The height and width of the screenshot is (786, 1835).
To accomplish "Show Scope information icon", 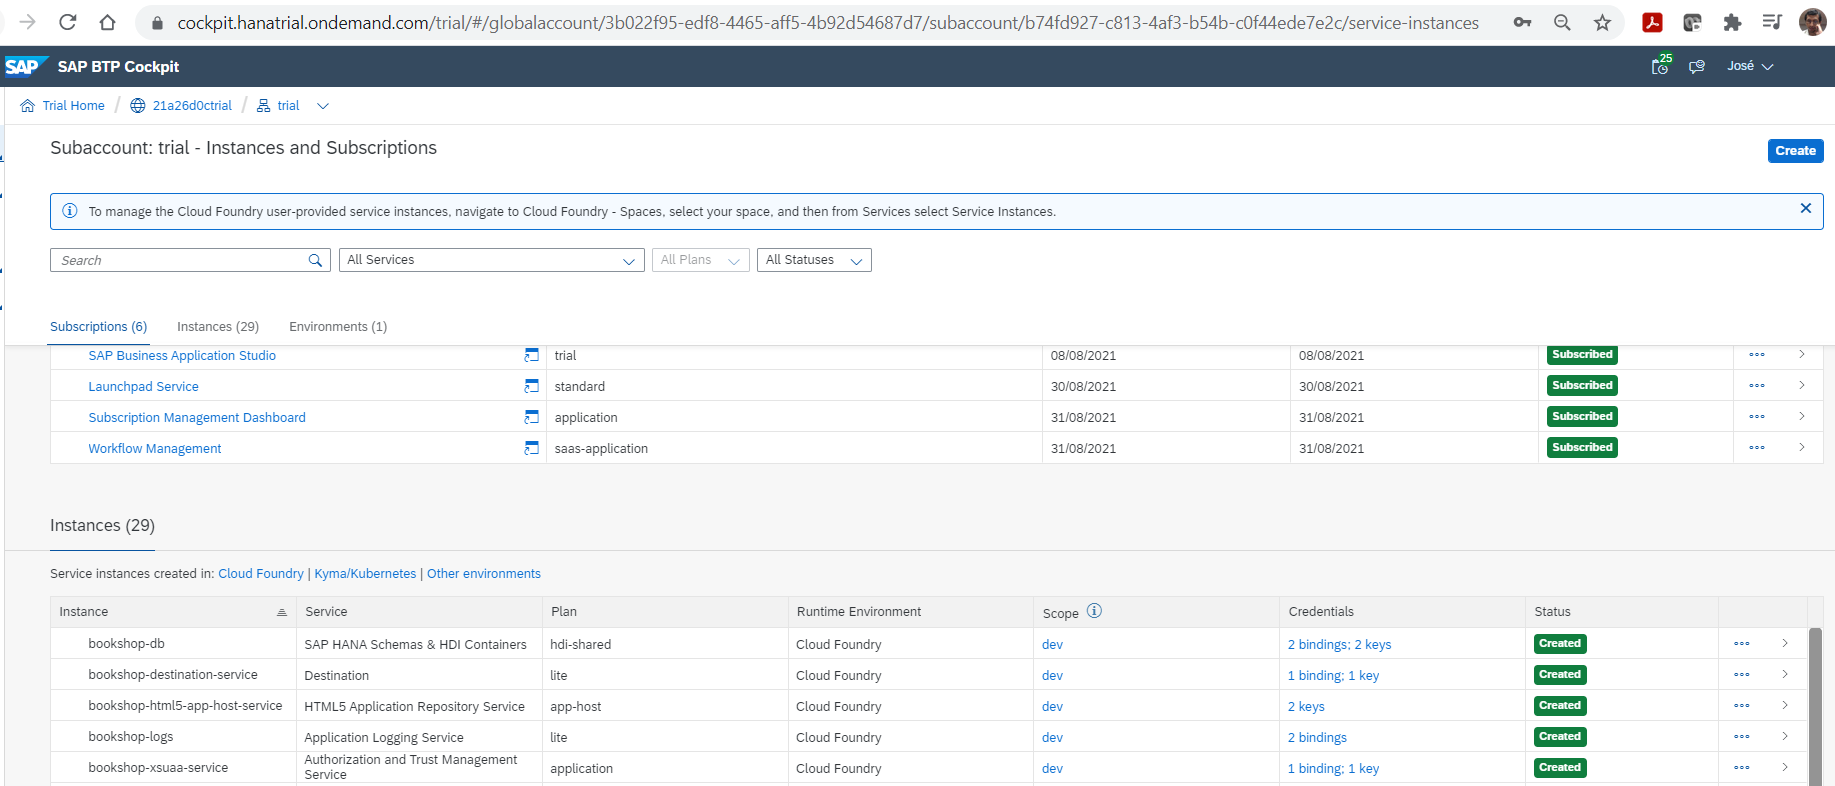I will coord(1094,611).
